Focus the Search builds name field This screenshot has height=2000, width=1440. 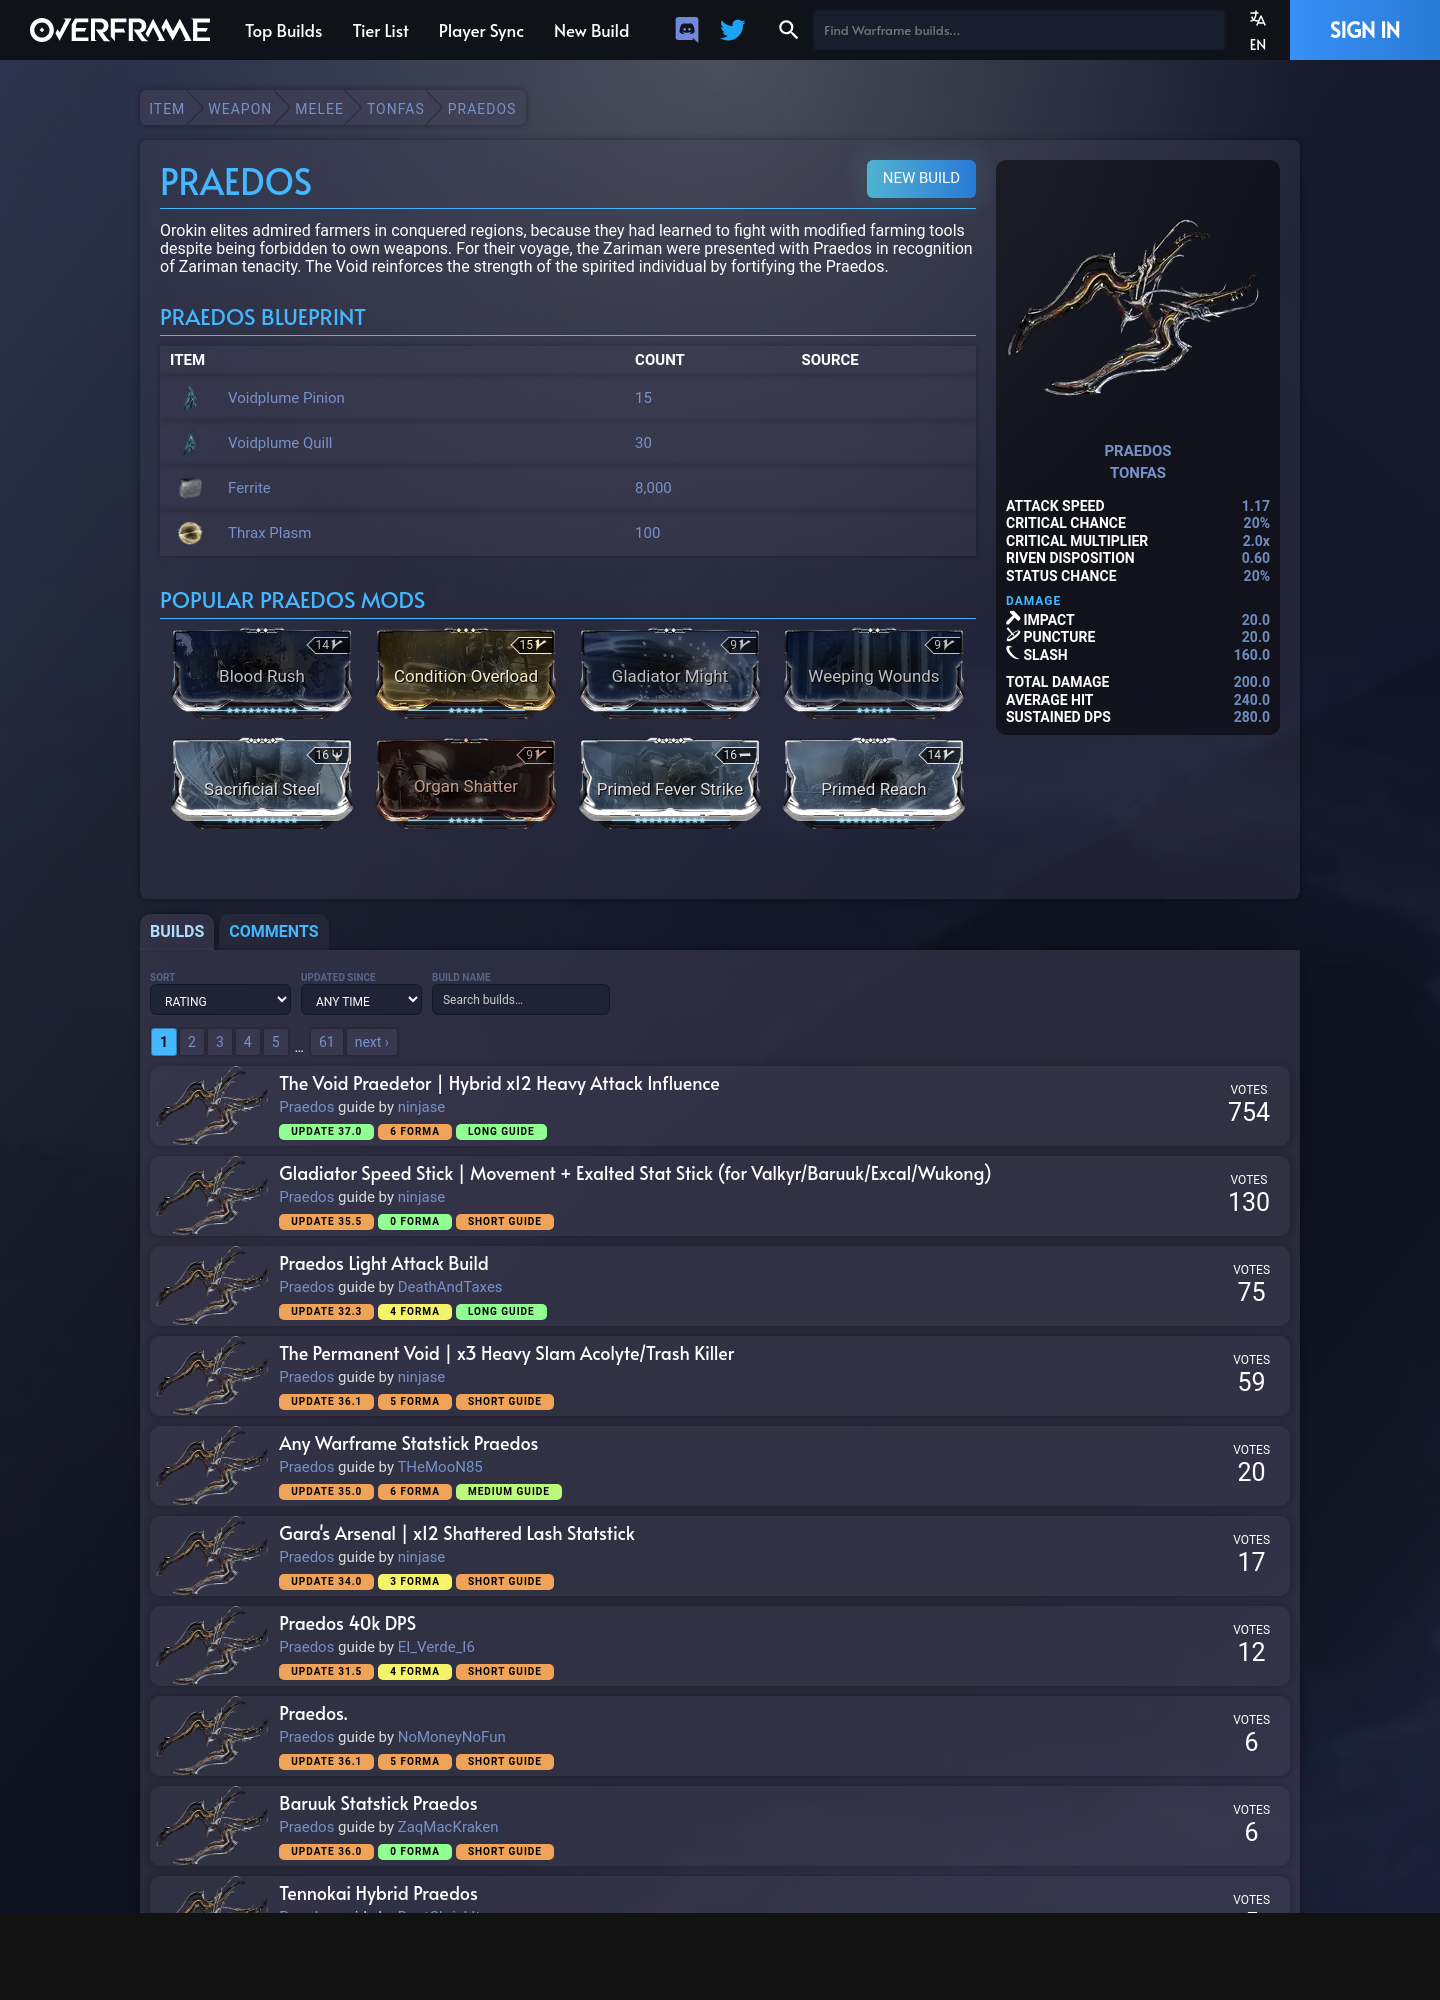pos(520,1000)
